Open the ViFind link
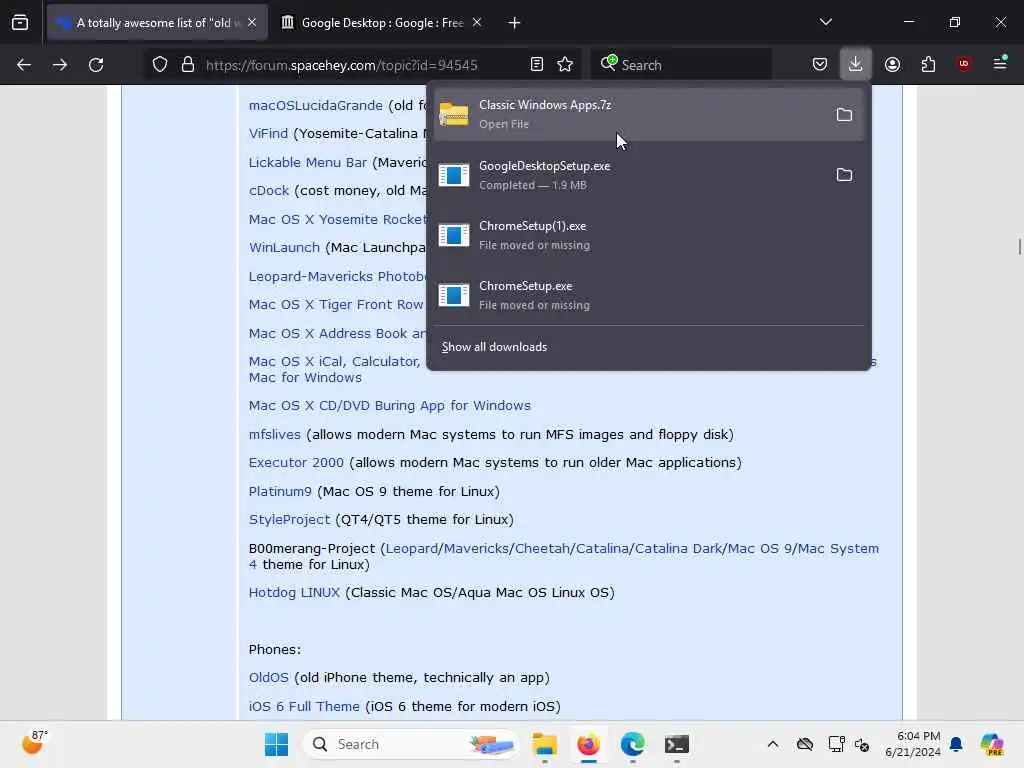Image resolution: width=1024 pixels, height=768 pixels. tap(268, 134)
